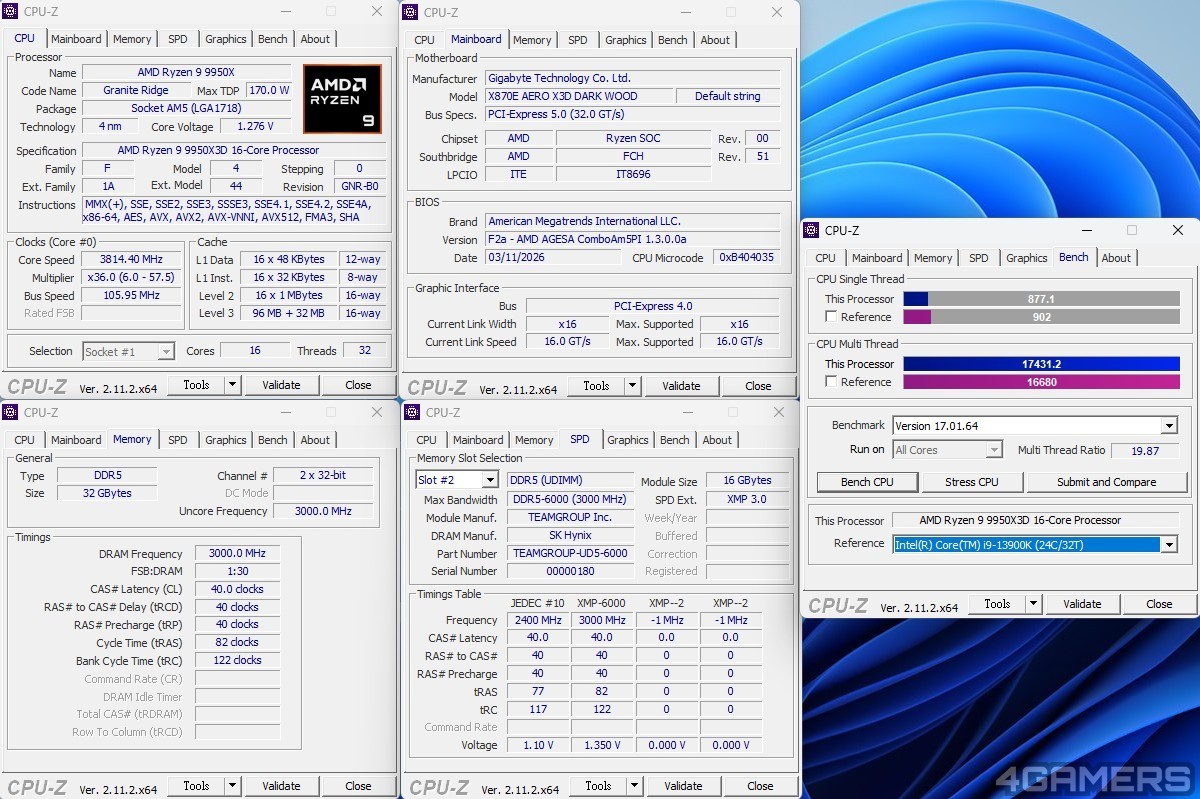
Task: Click CPU-Z icon in Memory window title bar
Action: pos(11,412)
